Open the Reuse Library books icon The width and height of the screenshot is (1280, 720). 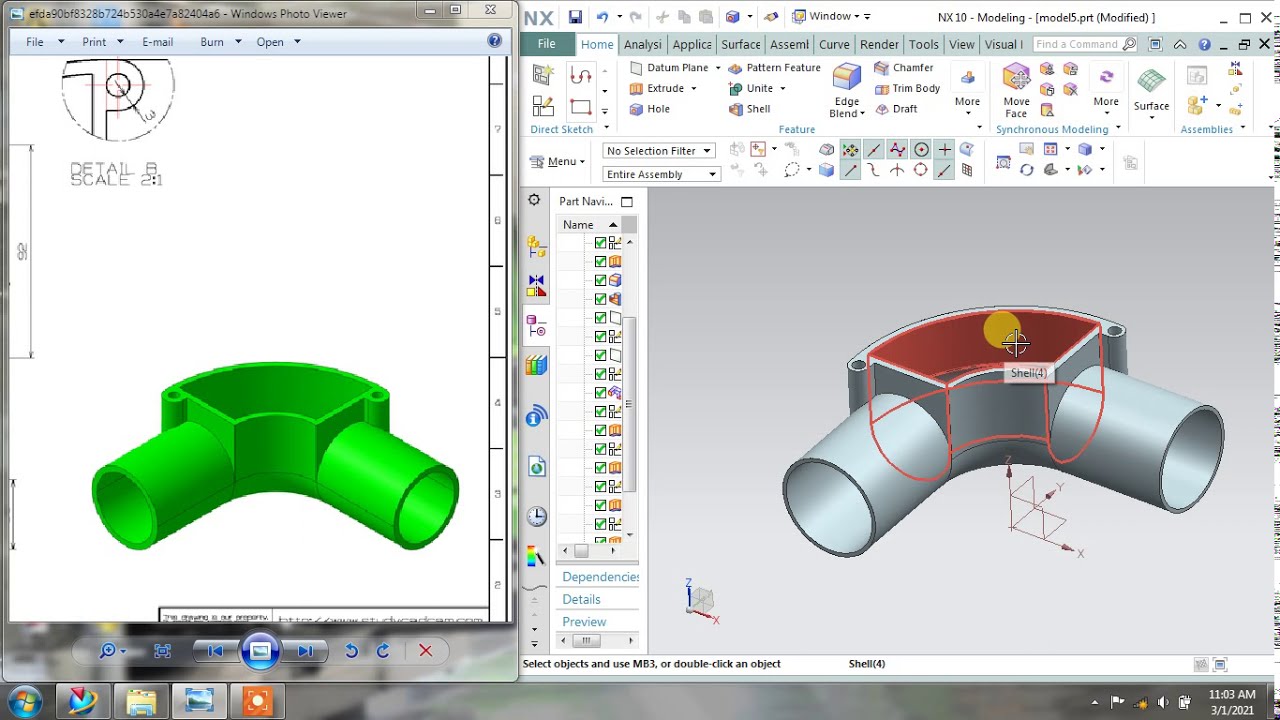point(537,365)
